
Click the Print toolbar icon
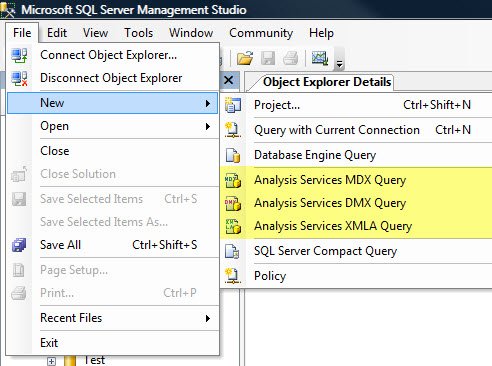tap(290, 58)
